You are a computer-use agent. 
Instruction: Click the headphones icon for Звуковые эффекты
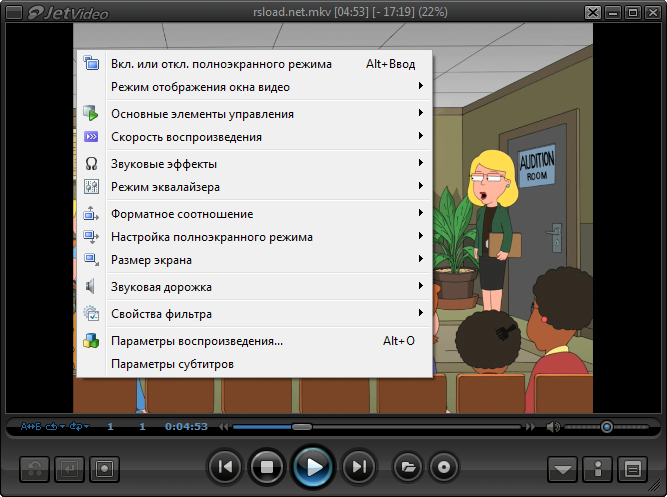91,163
